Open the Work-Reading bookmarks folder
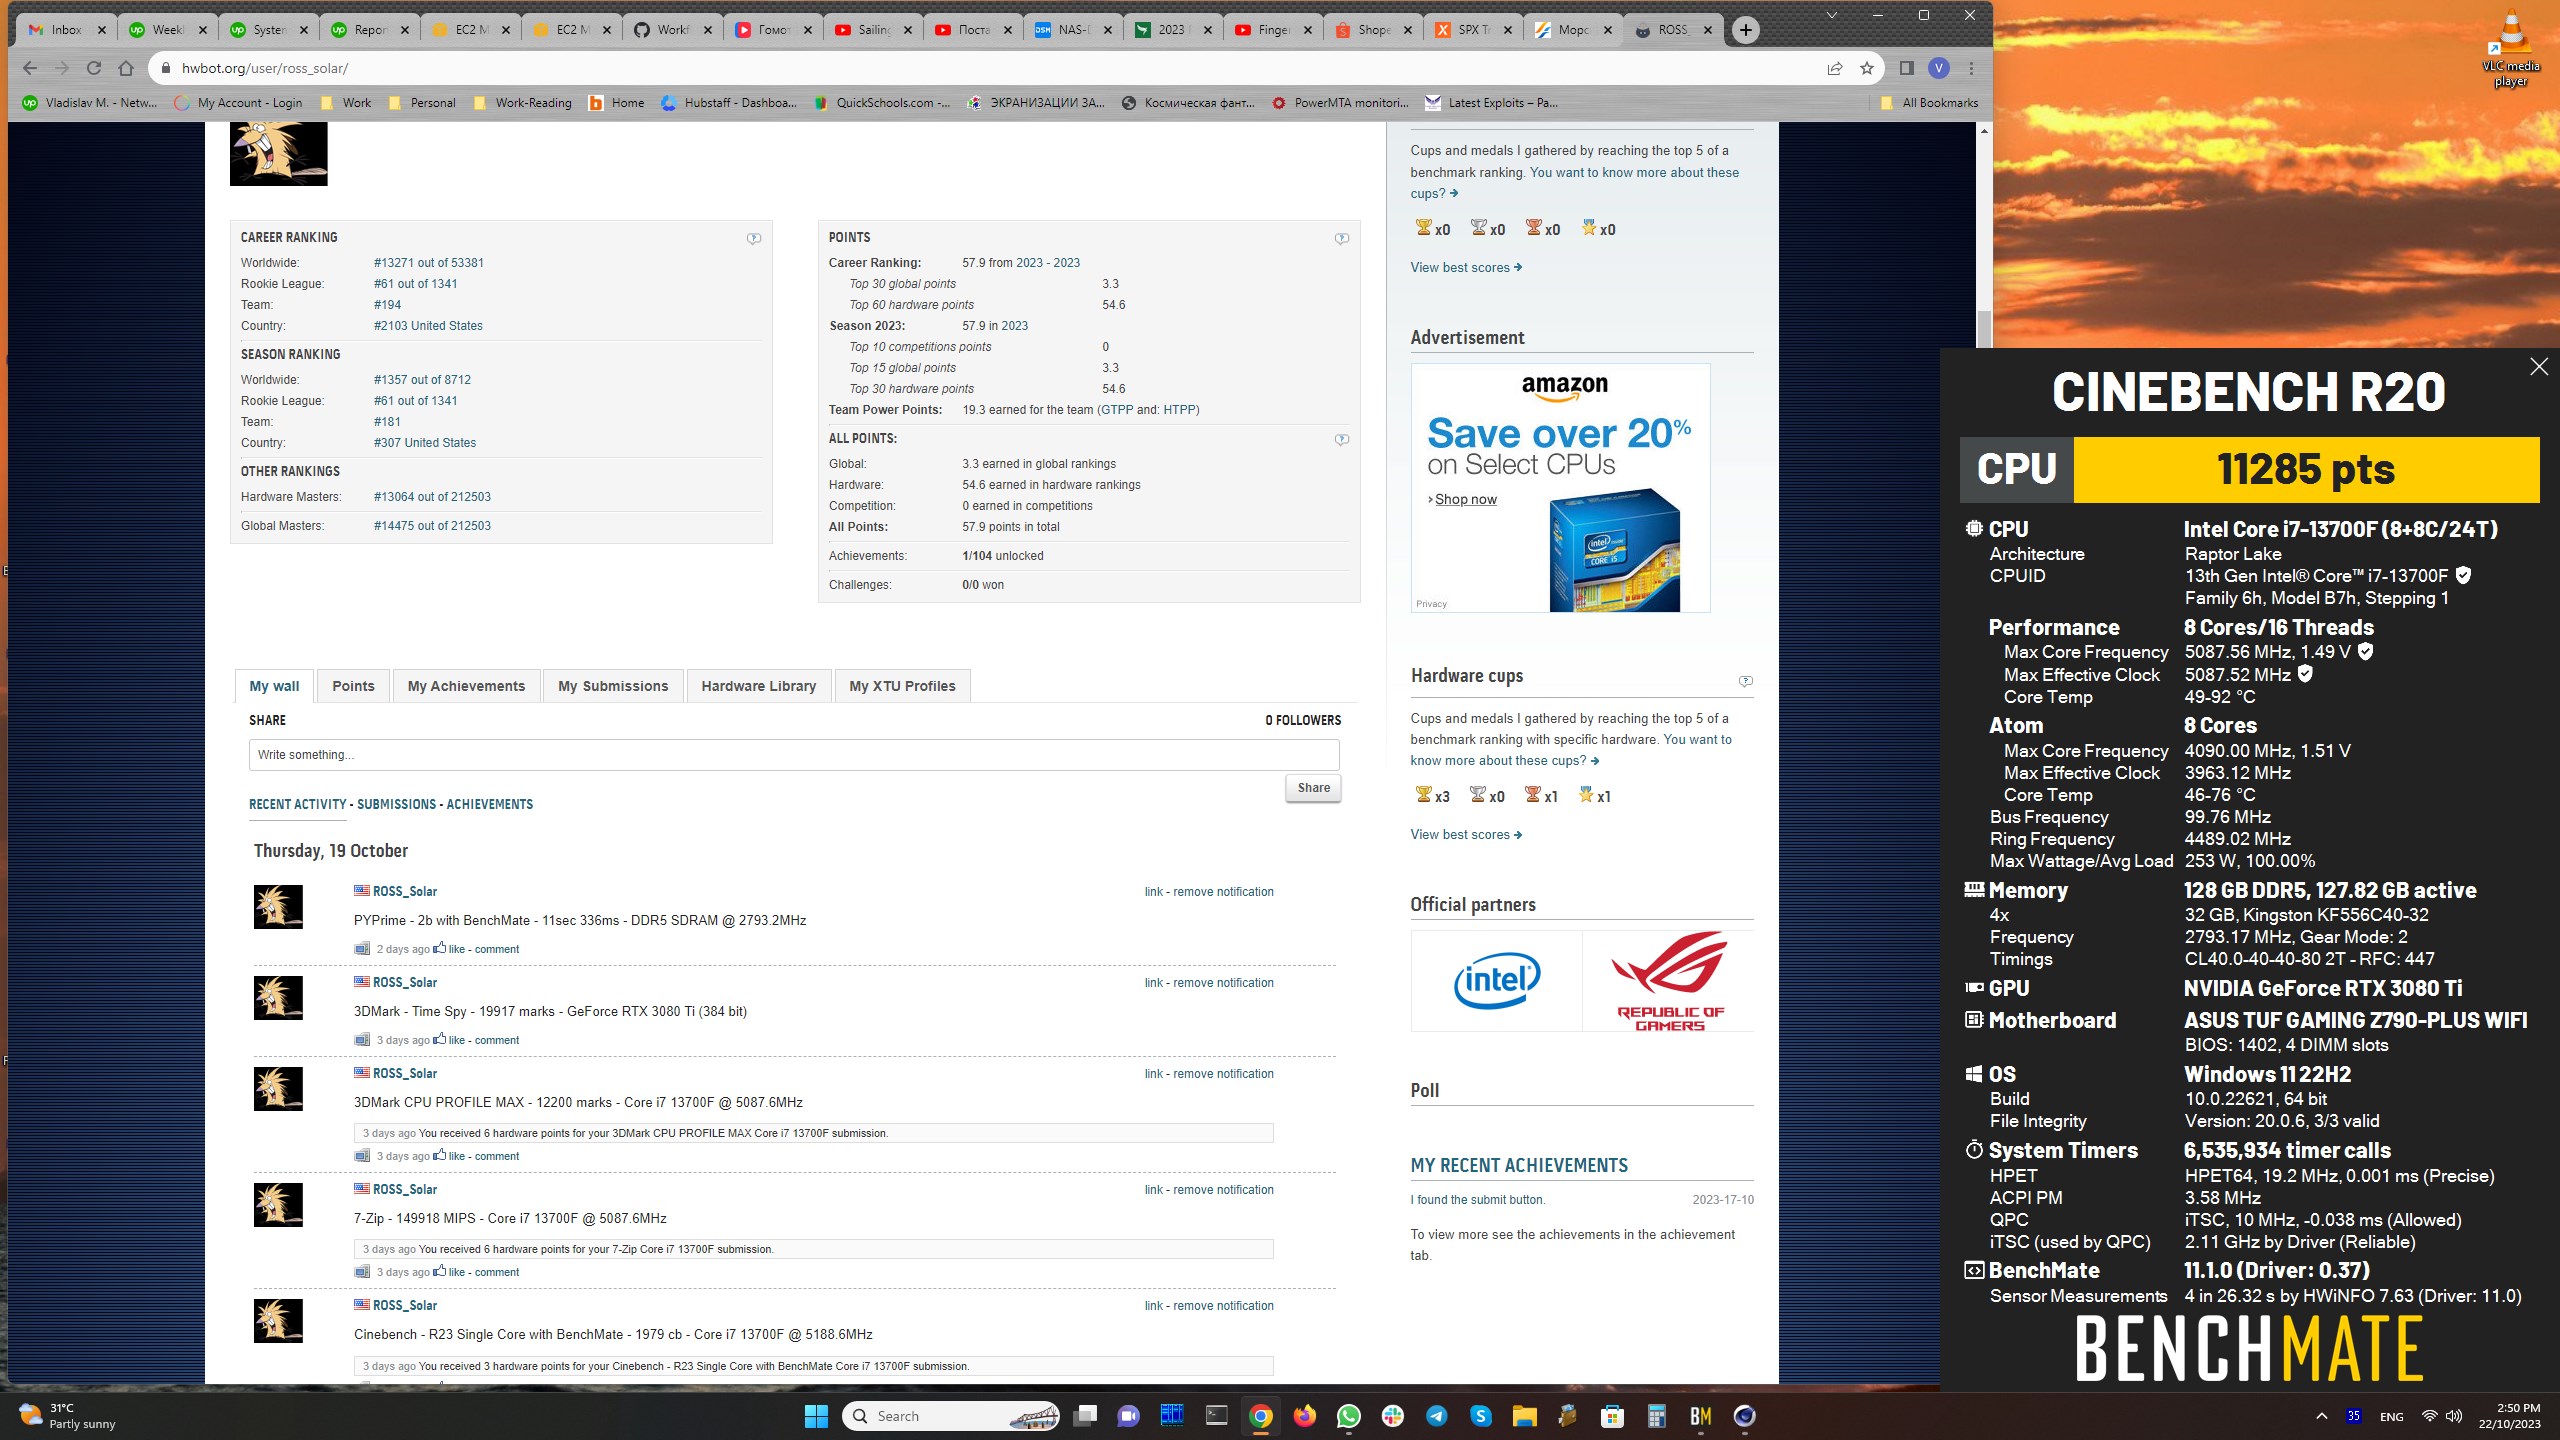 coord(522,103)
